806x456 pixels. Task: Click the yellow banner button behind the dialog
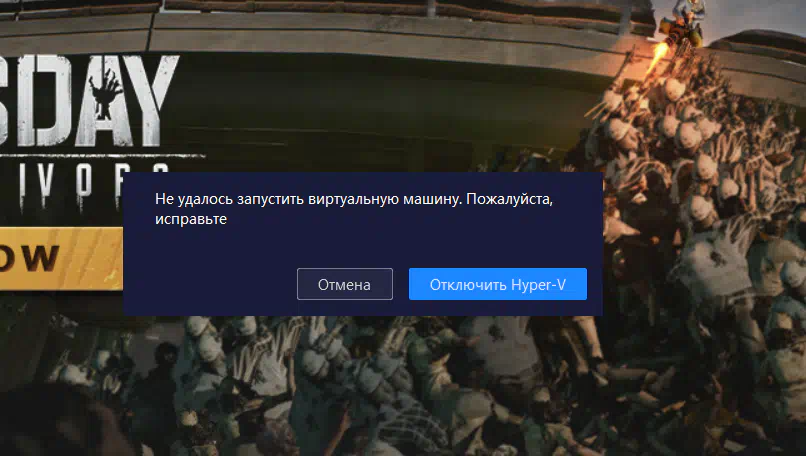pyautogui.click(x=61, y=258)
